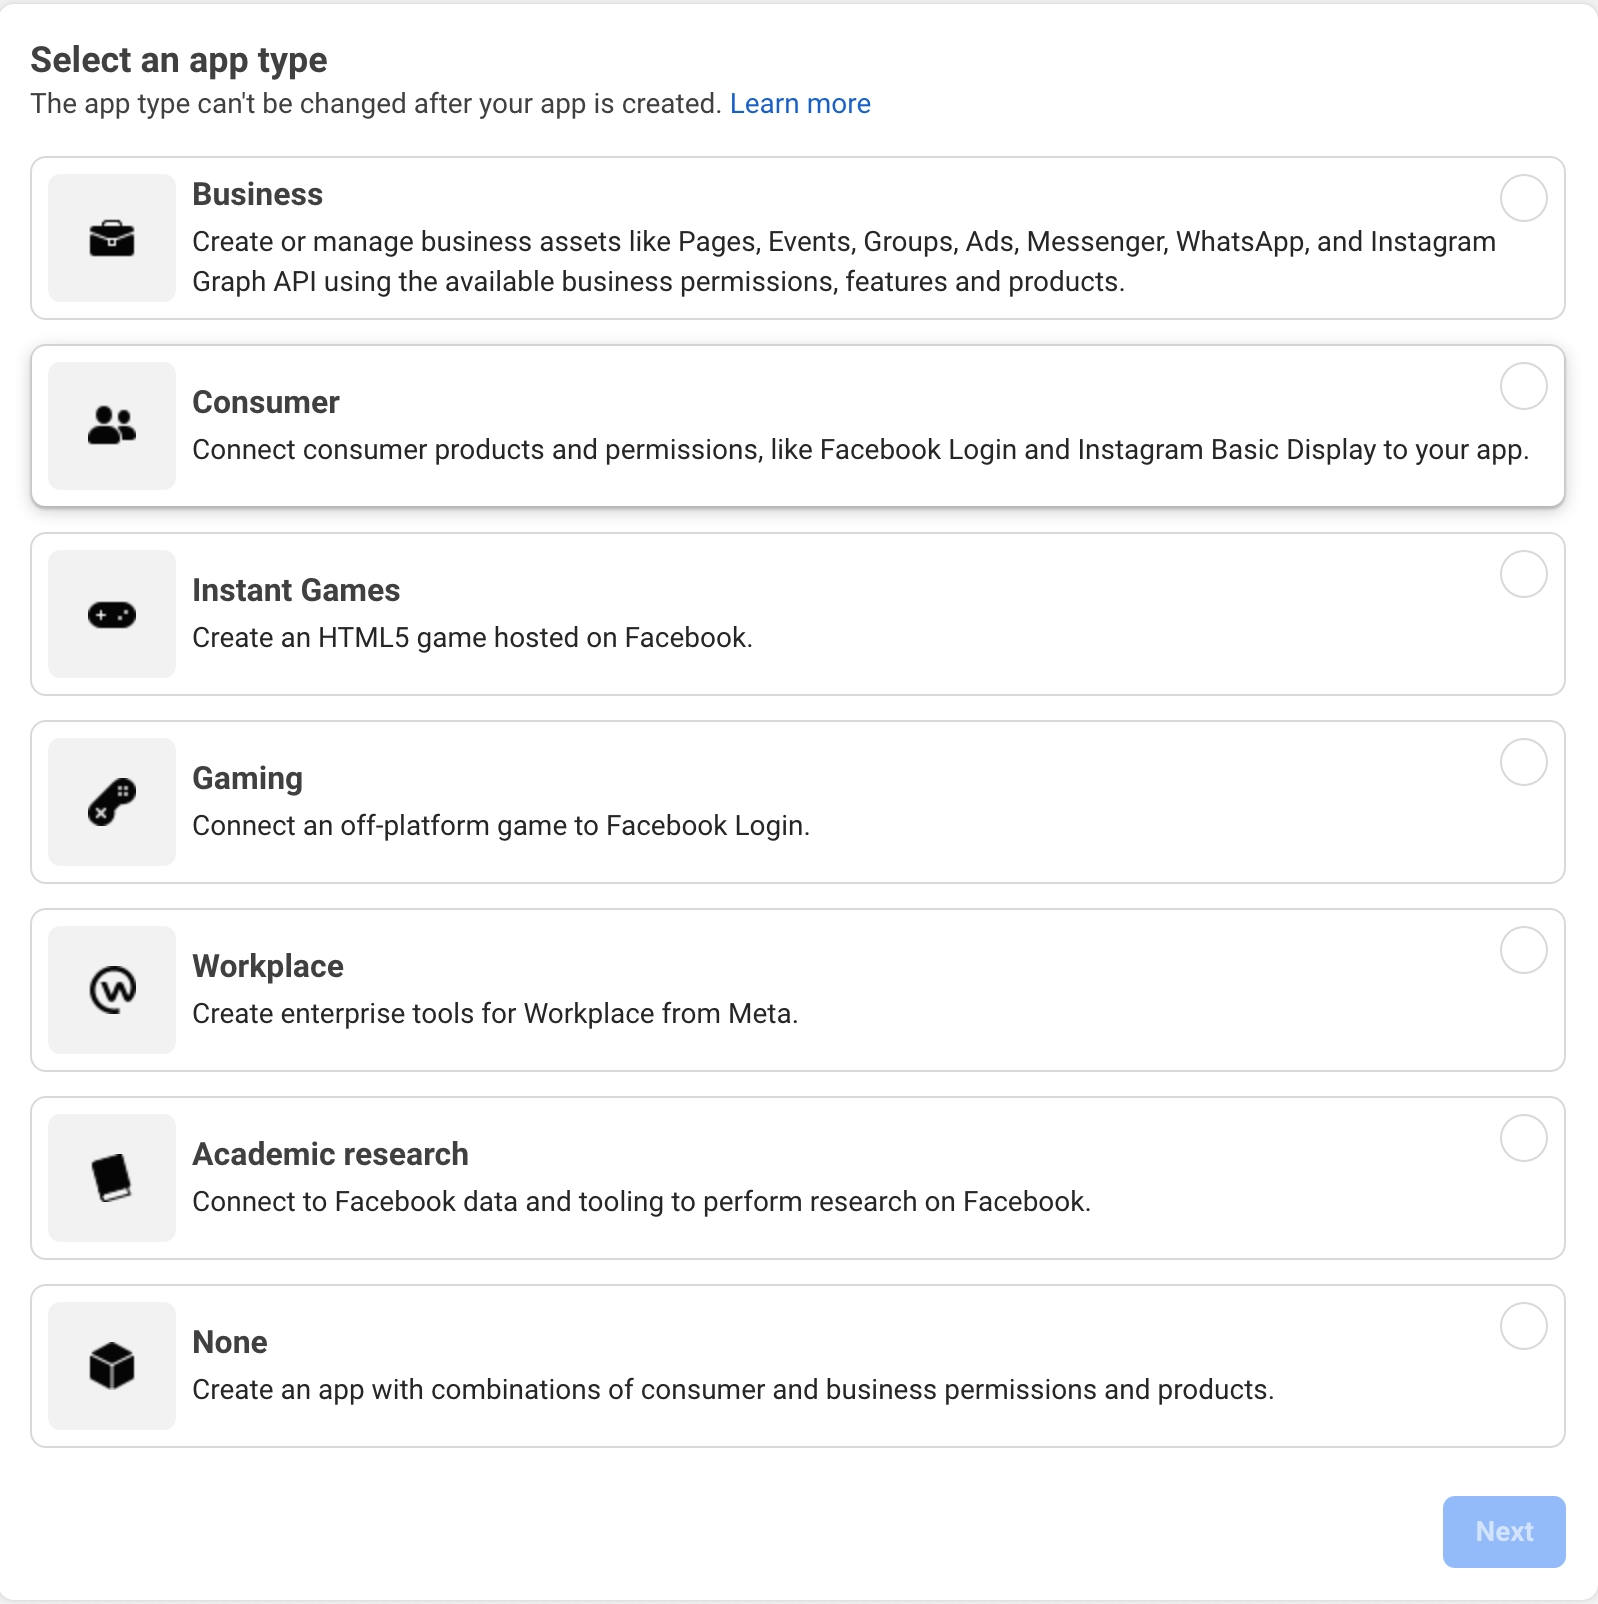Click the Academic research book icon
Viewport: 1598px width, 1604px height.
112,1178
